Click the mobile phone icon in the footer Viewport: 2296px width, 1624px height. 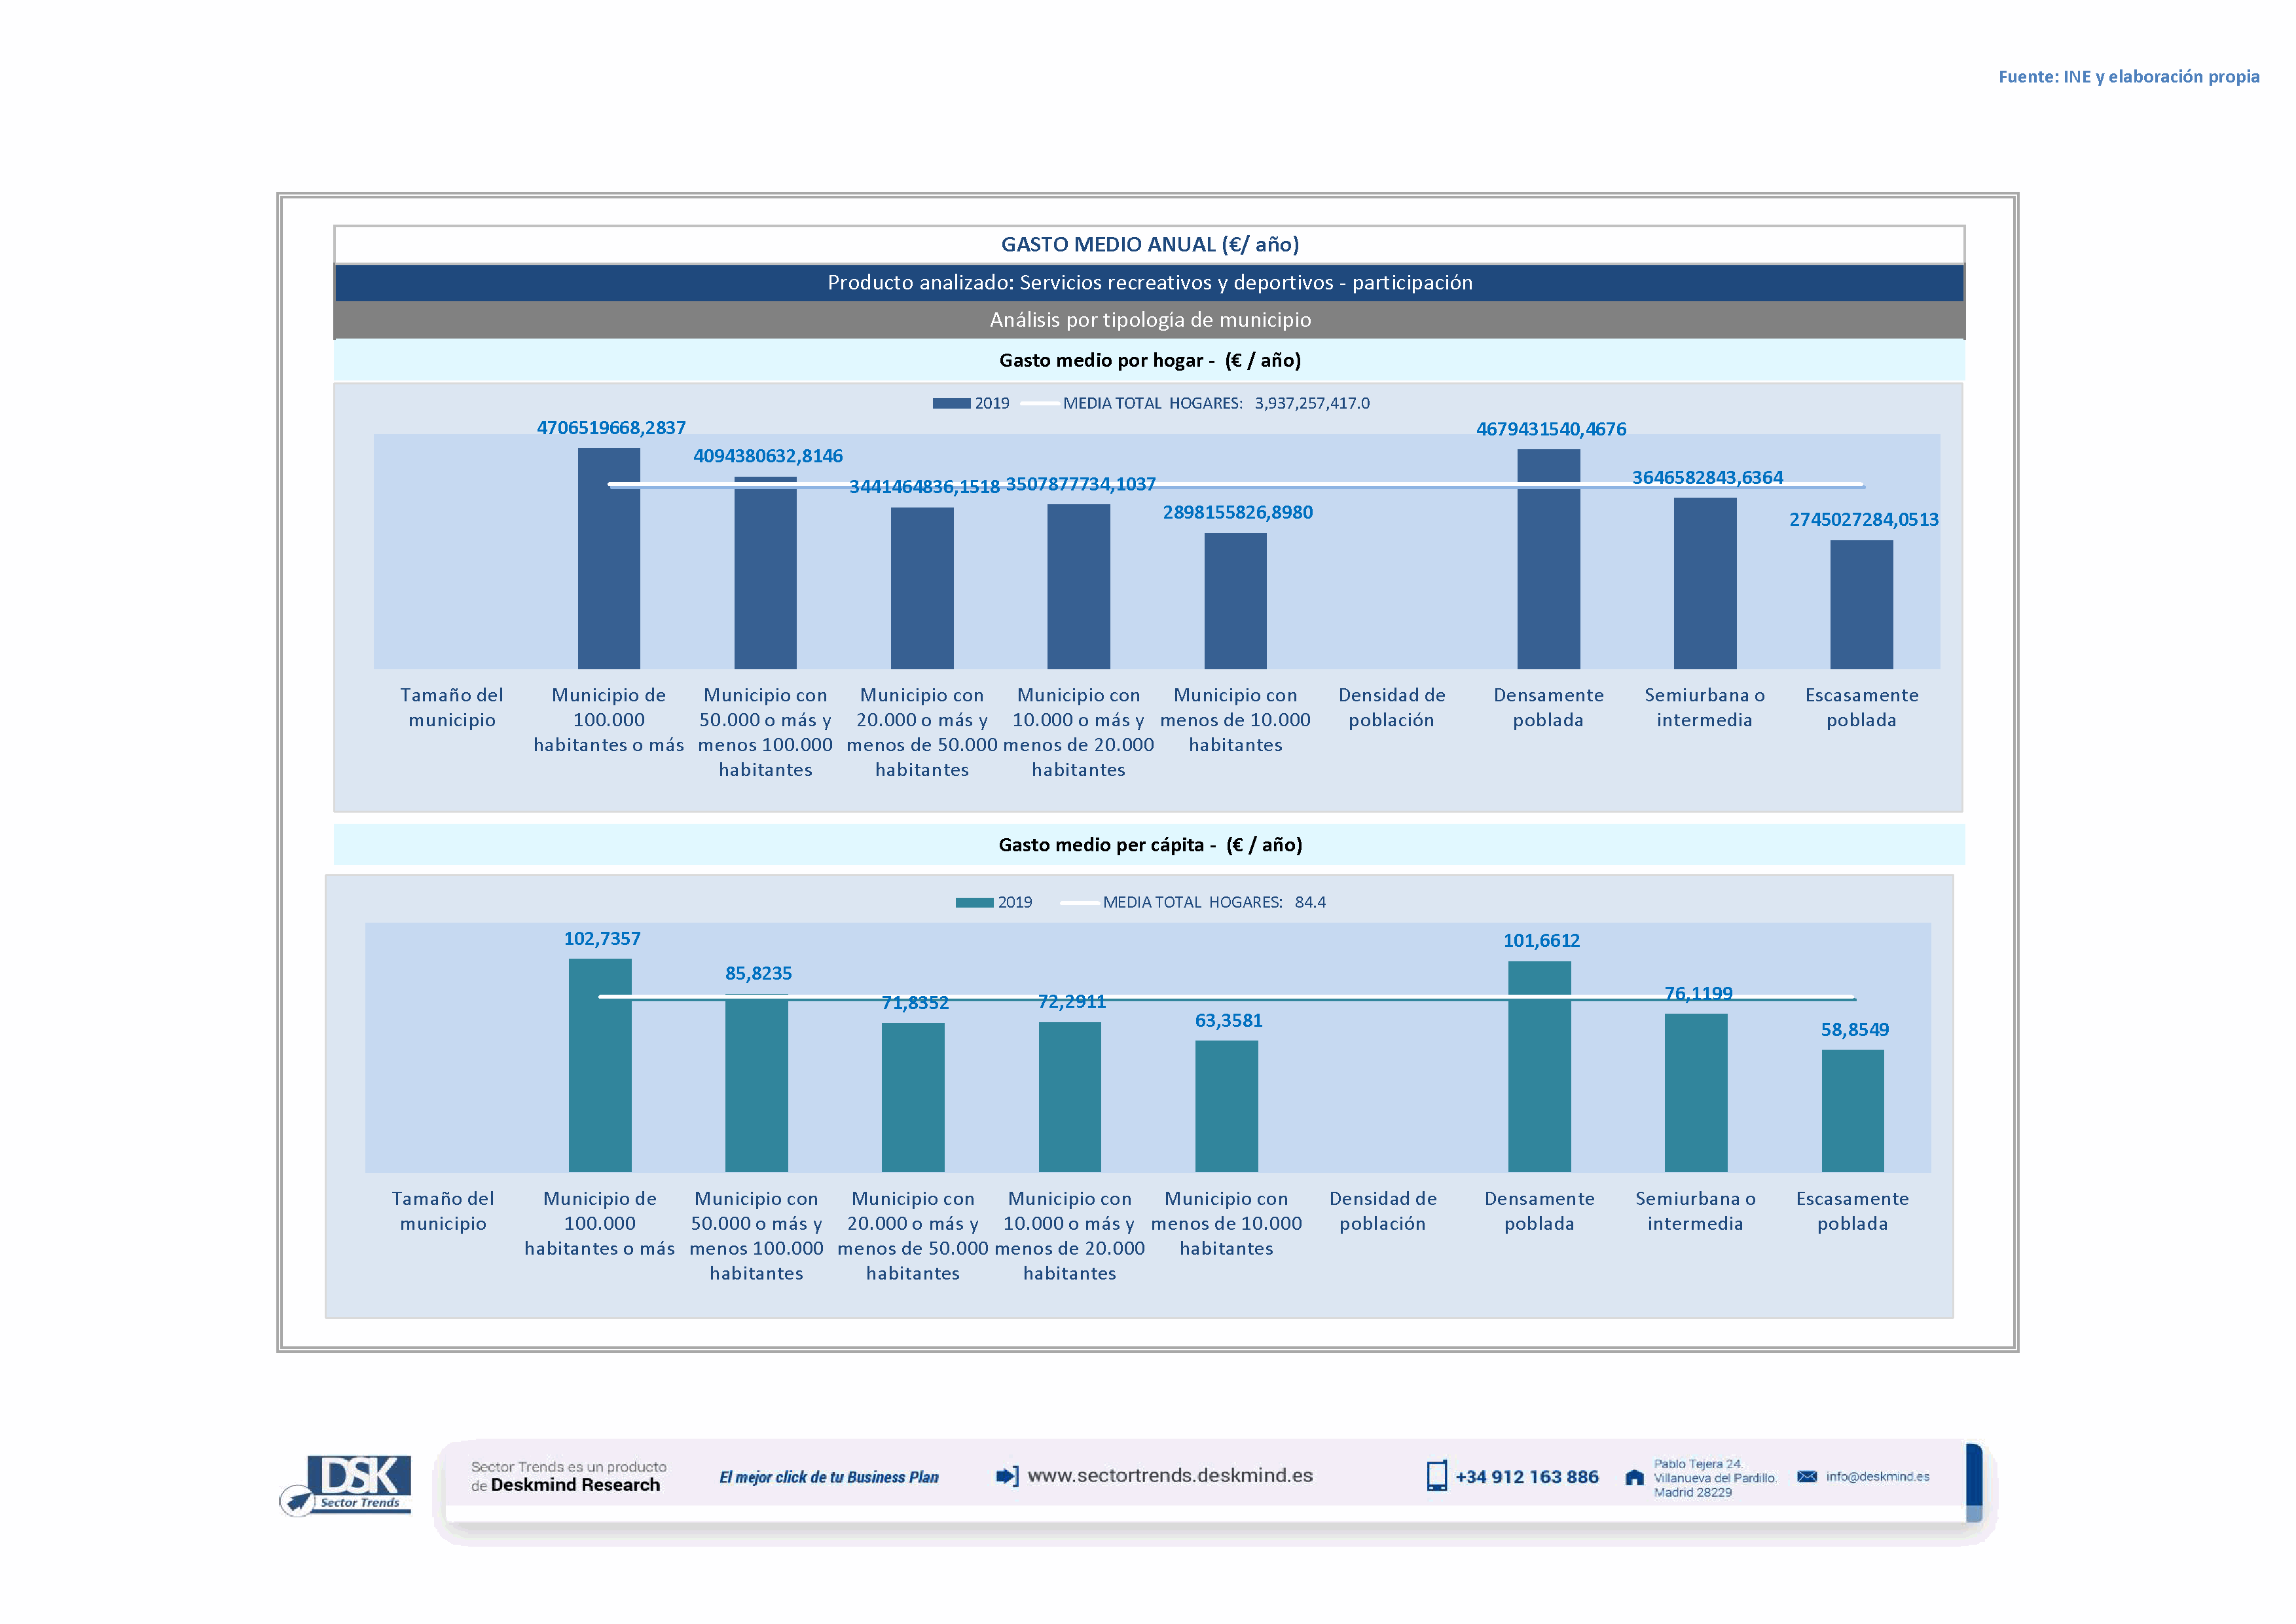pyautogui.click(x=1436, y=1476)
